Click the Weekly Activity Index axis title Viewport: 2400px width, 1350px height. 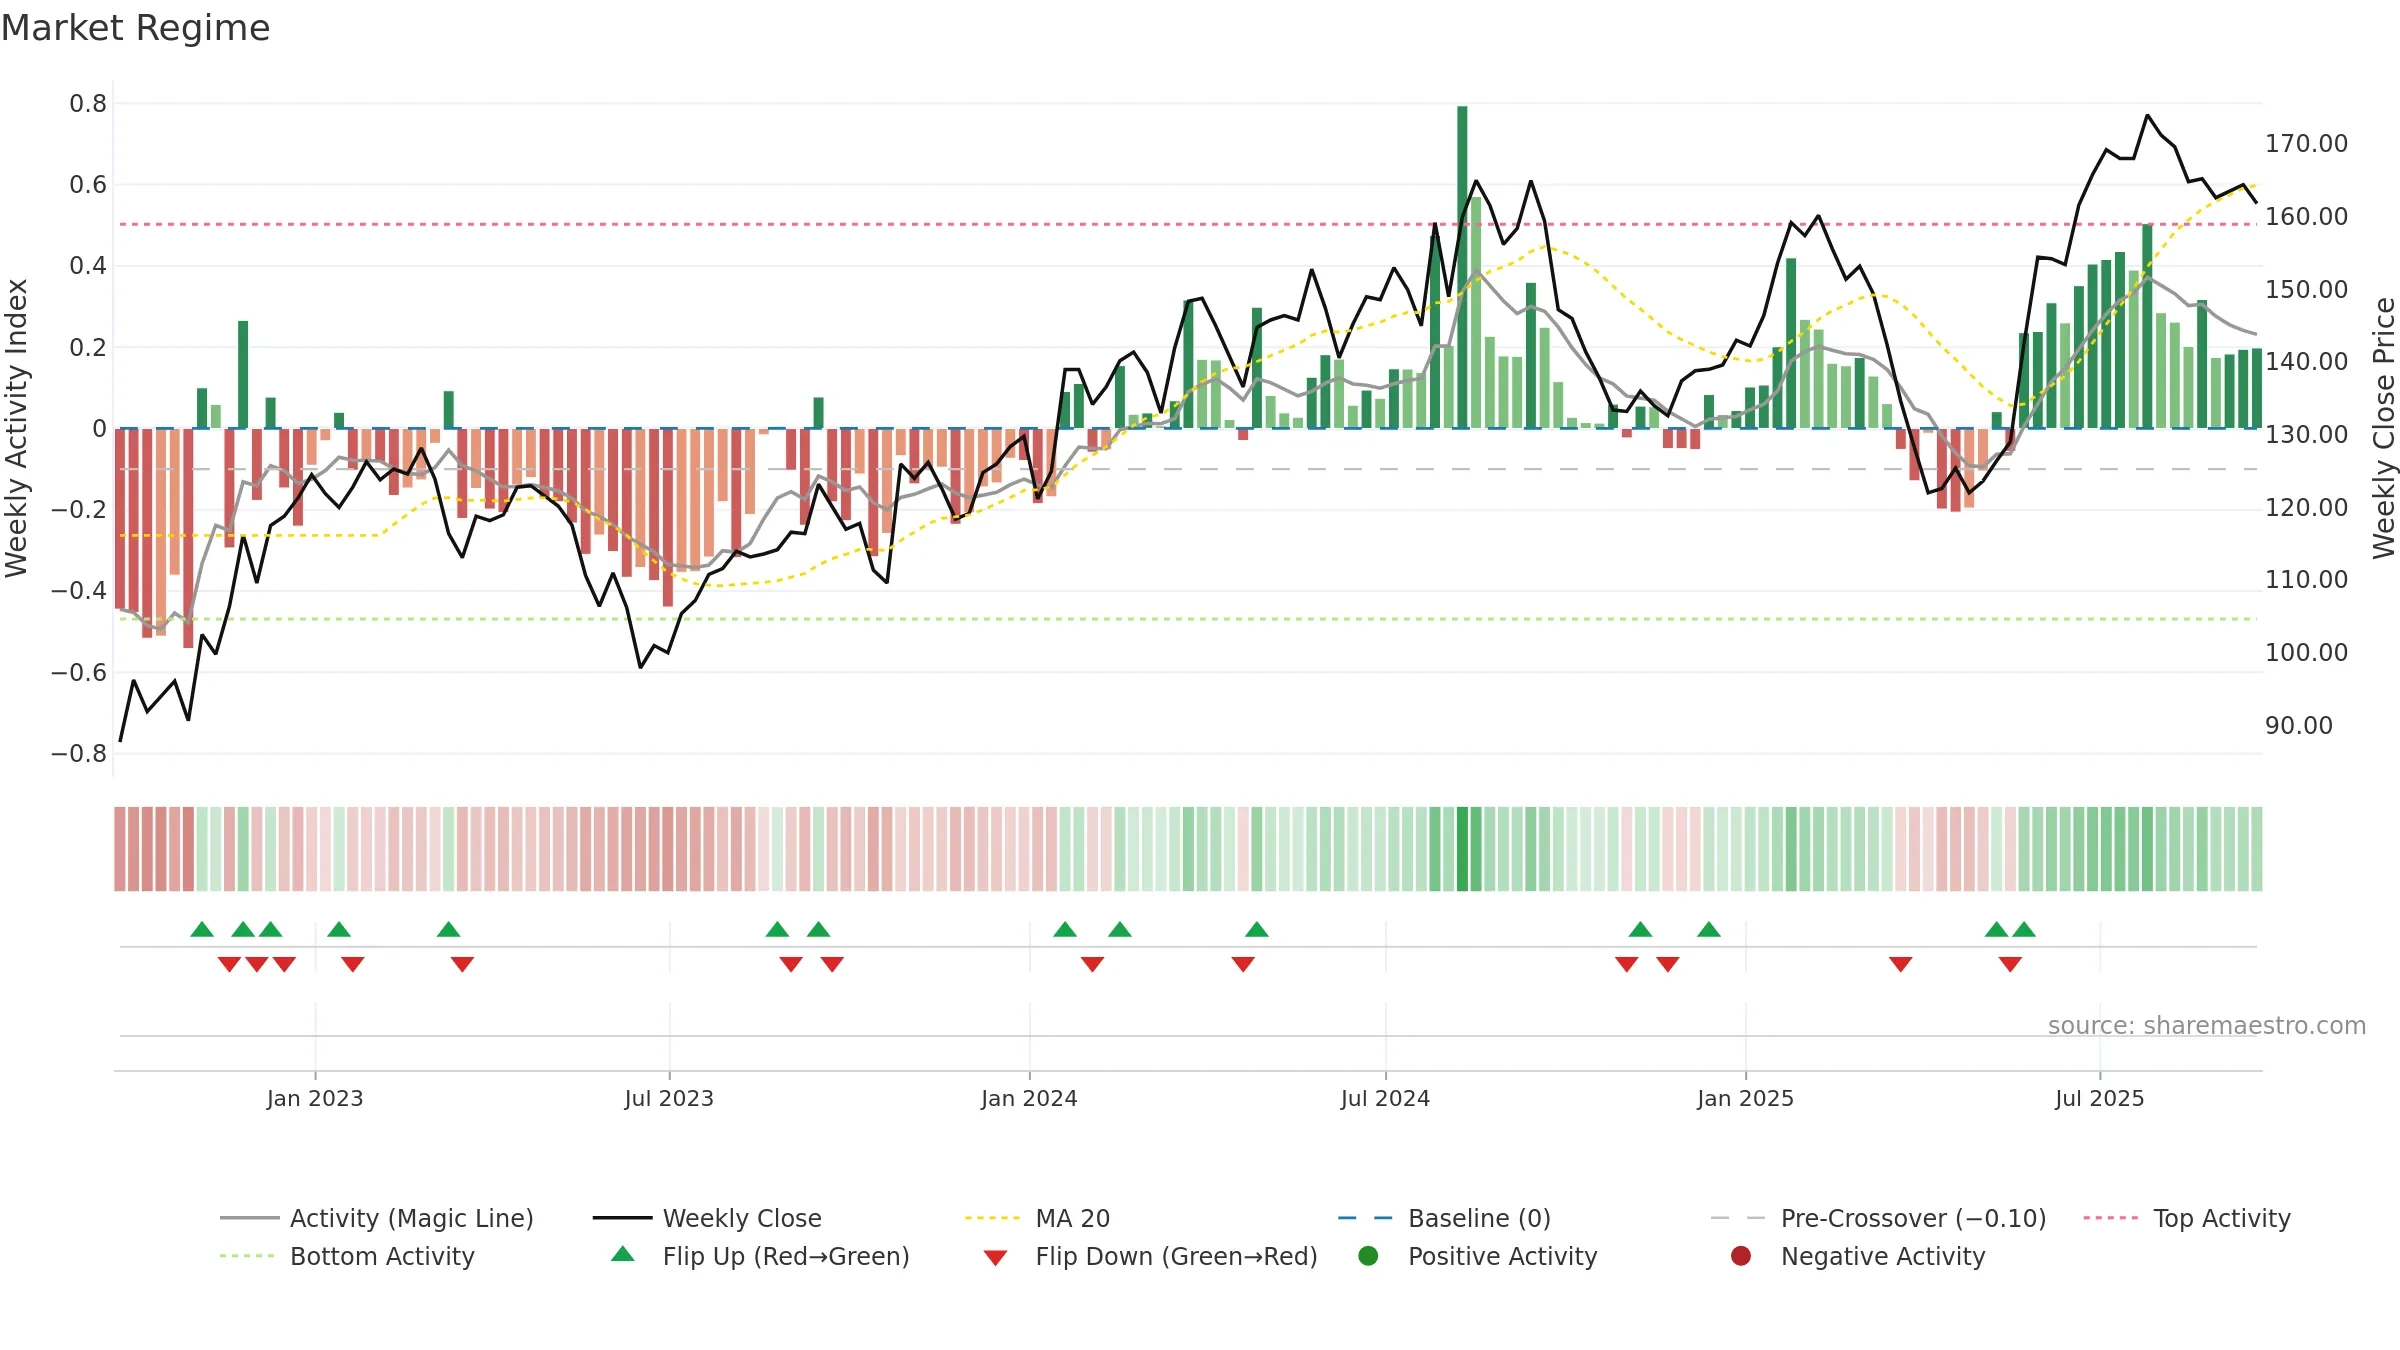pyautogui.click(x=16, y=428)
